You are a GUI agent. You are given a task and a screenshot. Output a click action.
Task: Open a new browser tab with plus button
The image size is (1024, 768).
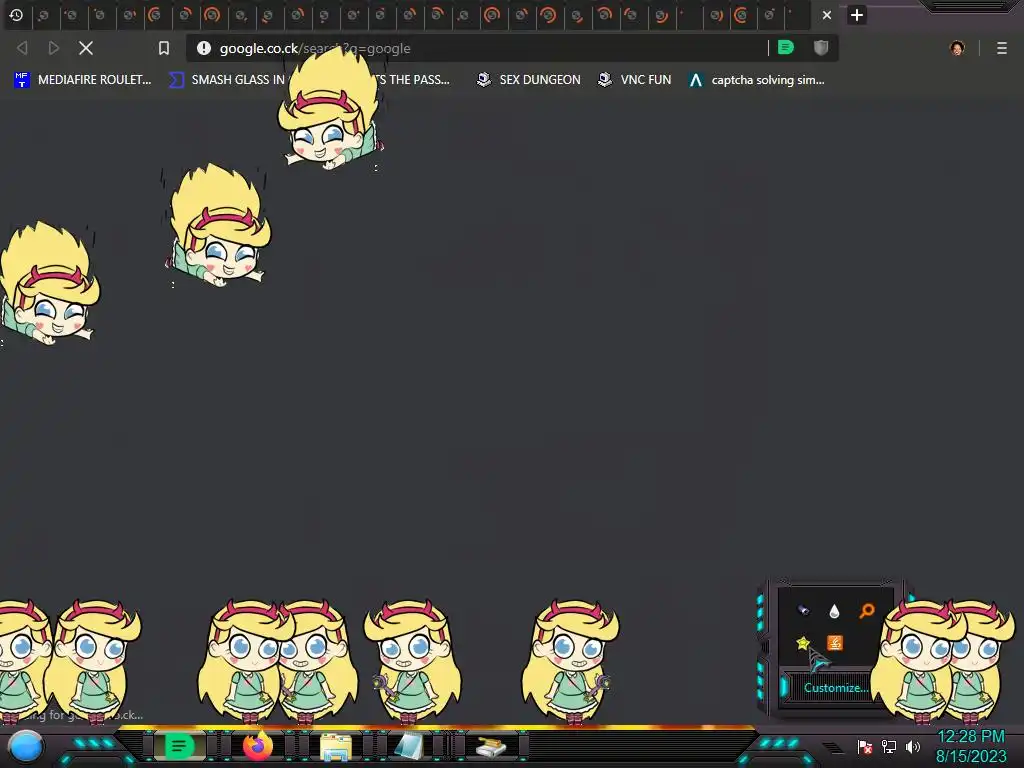(x=857, y=15)
